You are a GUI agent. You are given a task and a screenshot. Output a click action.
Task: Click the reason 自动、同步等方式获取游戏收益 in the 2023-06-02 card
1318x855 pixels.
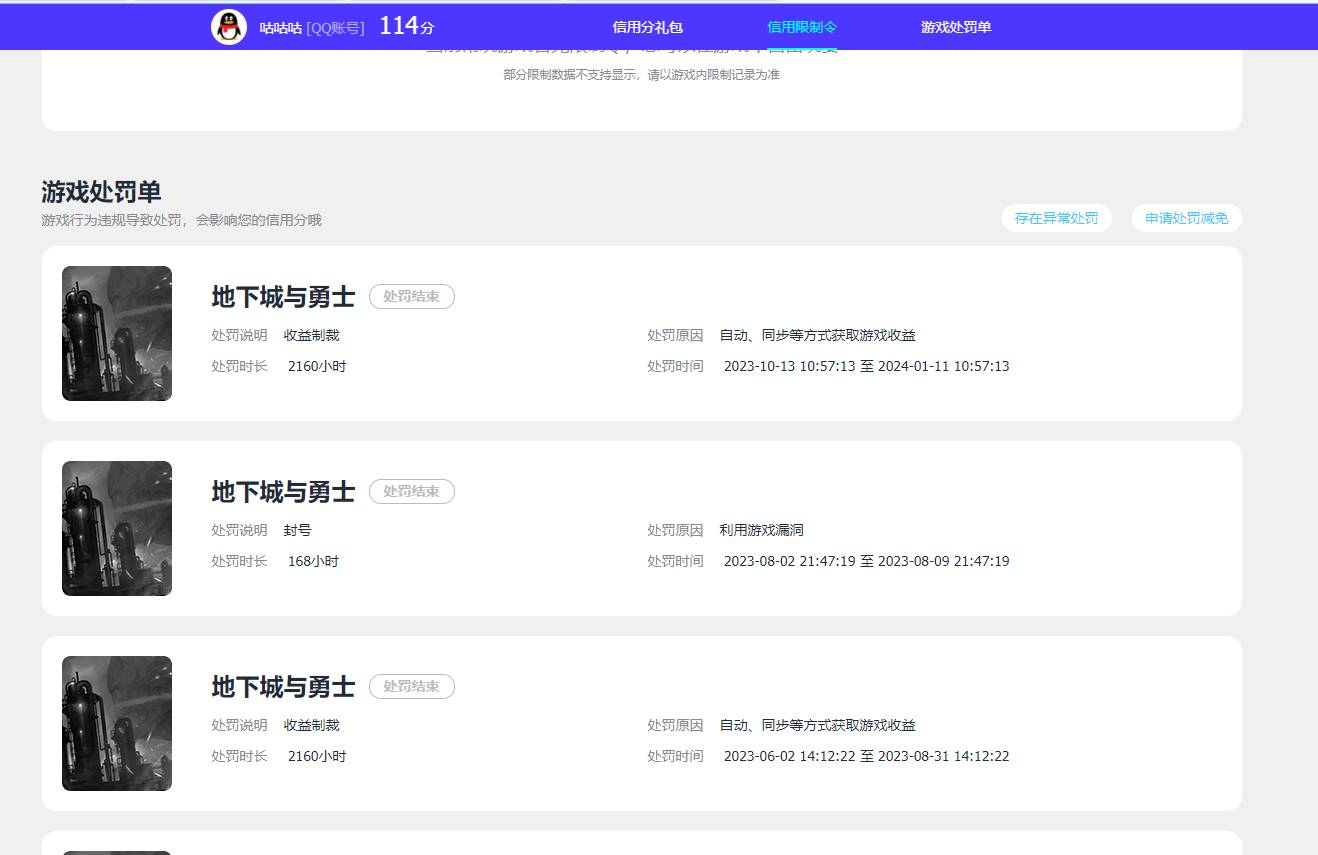pyautogui.click(x=818, y=725)
